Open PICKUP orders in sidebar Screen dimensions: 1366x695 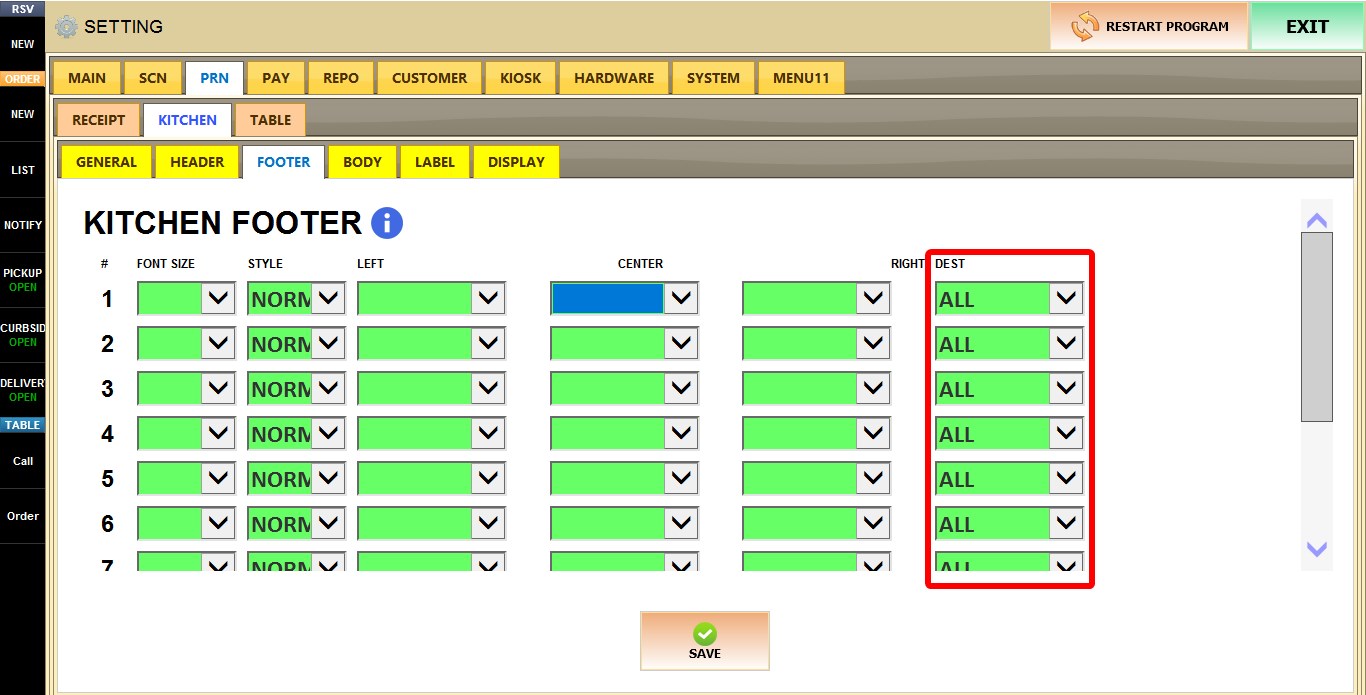click(22, 280)
